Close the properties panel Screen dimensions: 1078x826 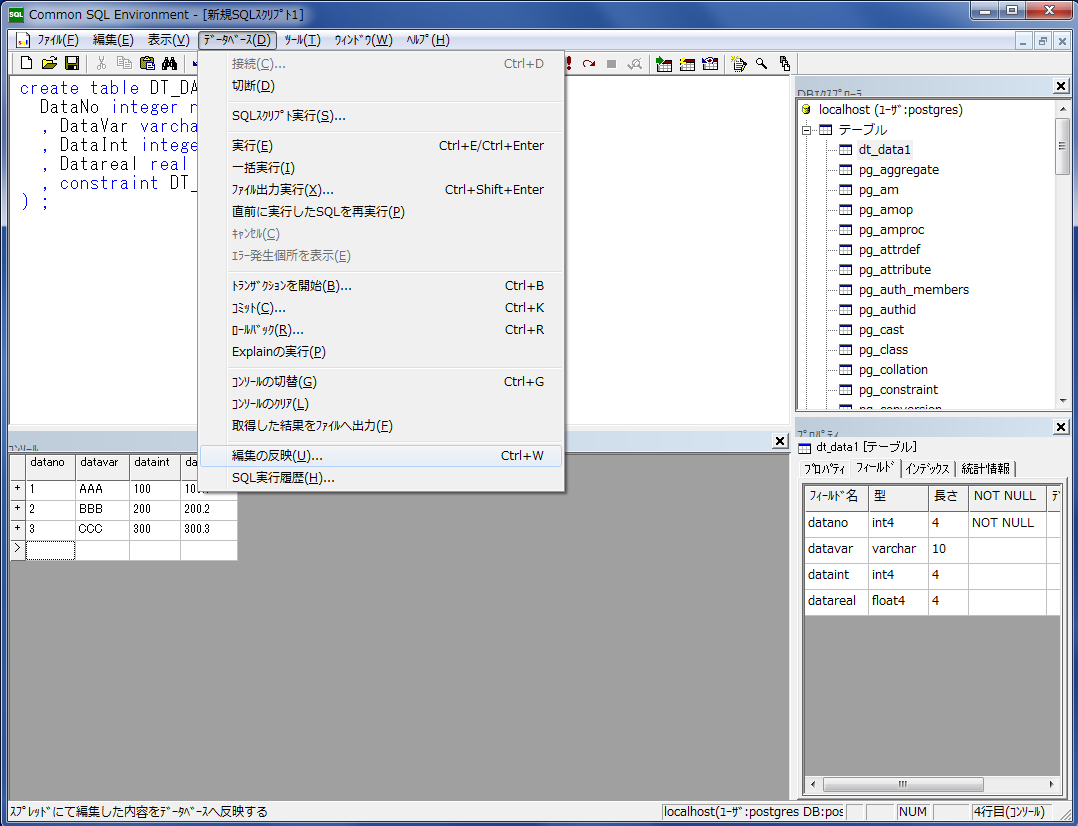click(1061, 428)
